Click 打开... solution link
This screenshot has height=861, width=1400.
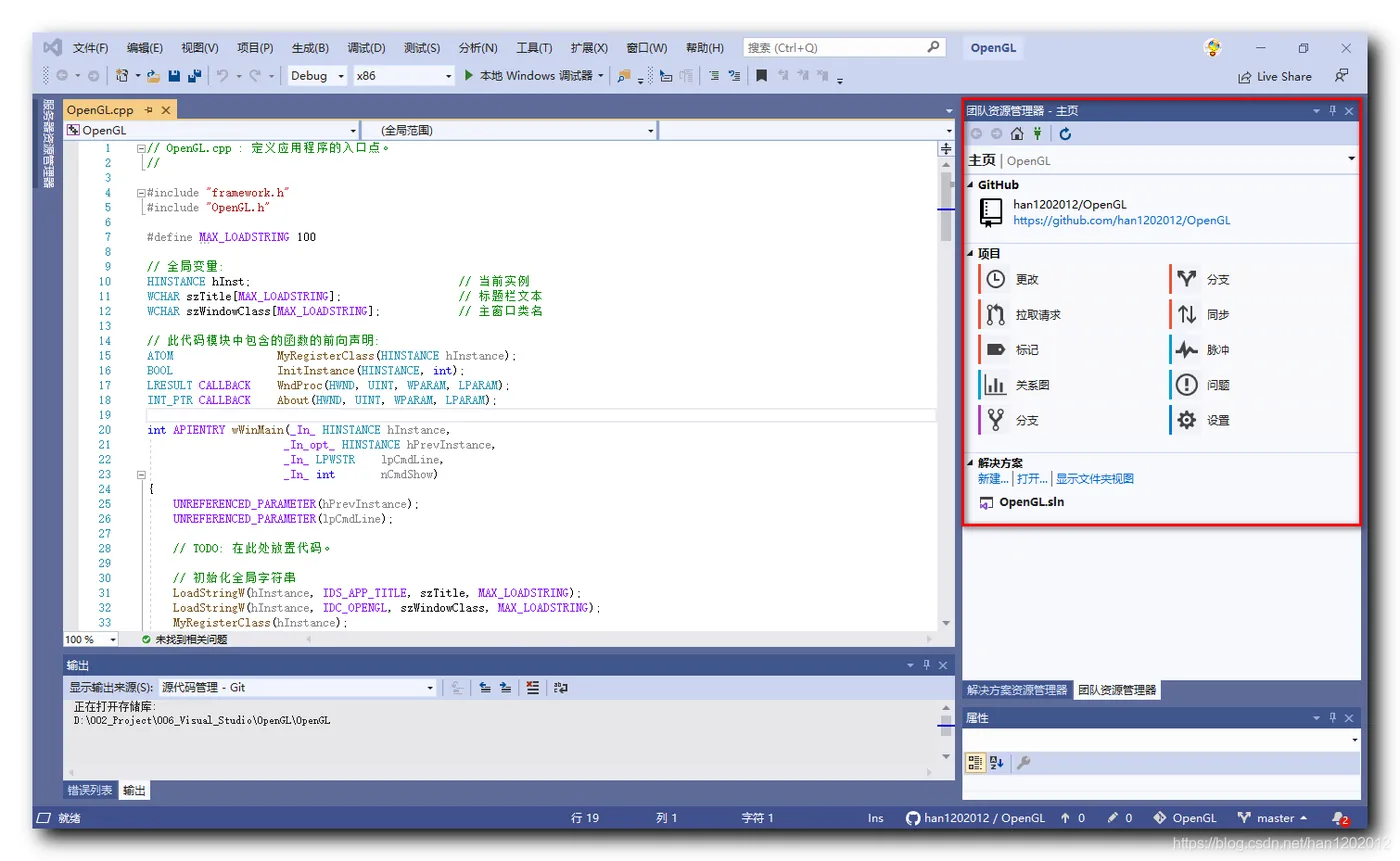(1032, 479)
